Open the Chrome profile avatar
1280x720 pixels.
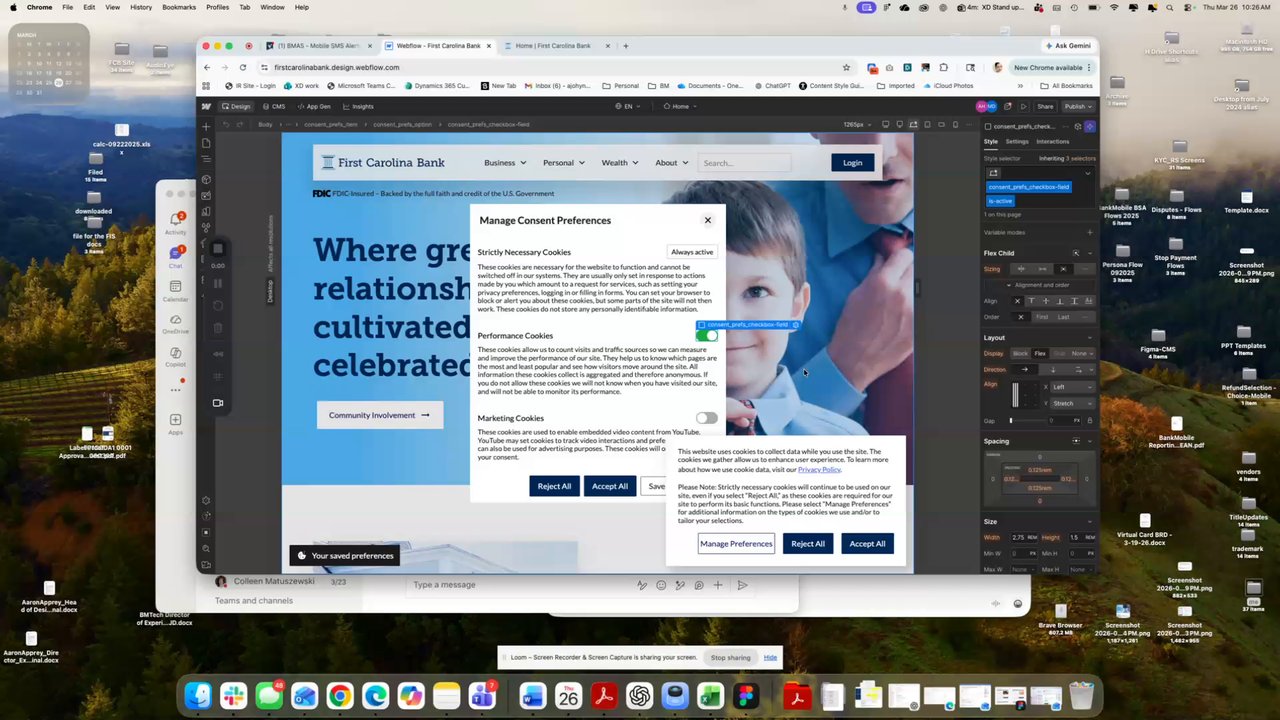click(997, 67)
